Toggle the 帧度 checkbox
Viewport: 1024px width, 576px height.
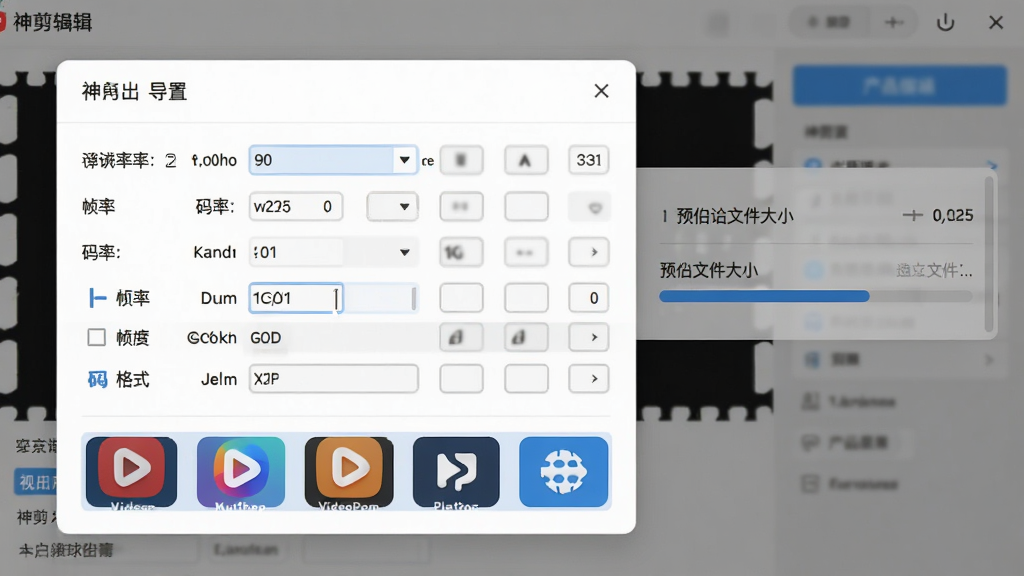tap(97, 337)
